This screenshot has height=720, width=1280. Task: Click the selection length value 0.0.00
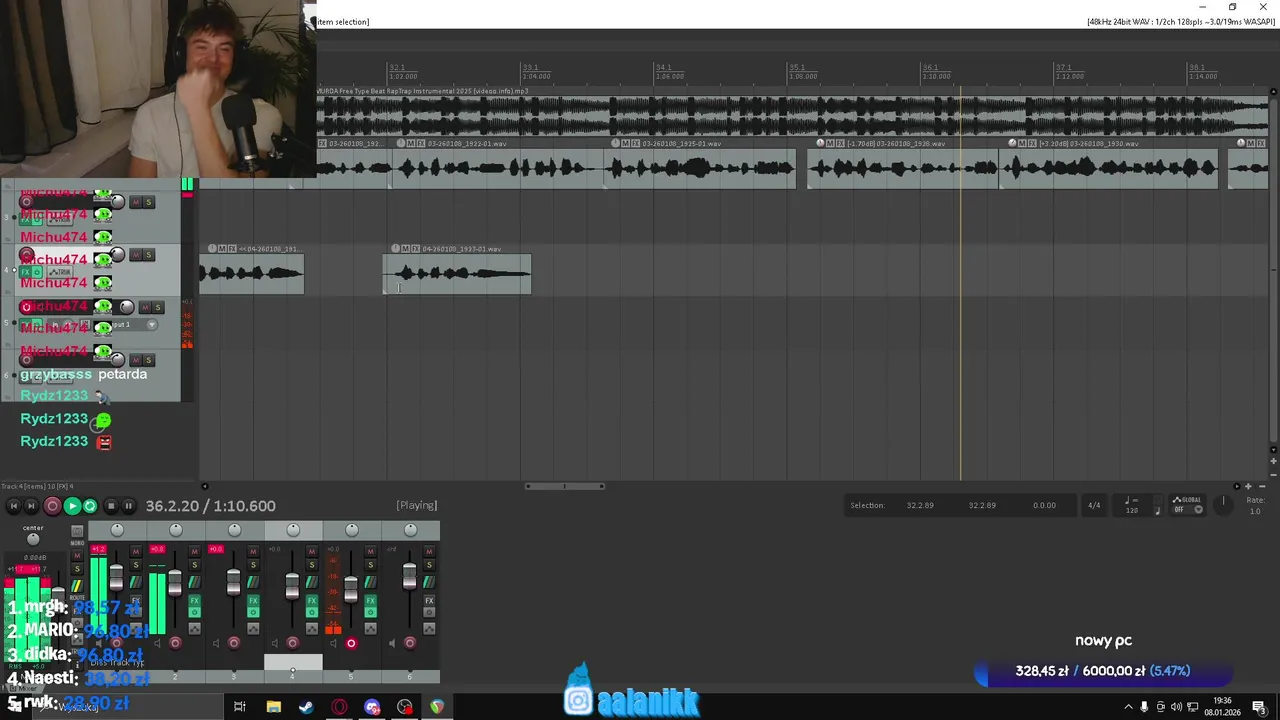tap(1045, 505)
